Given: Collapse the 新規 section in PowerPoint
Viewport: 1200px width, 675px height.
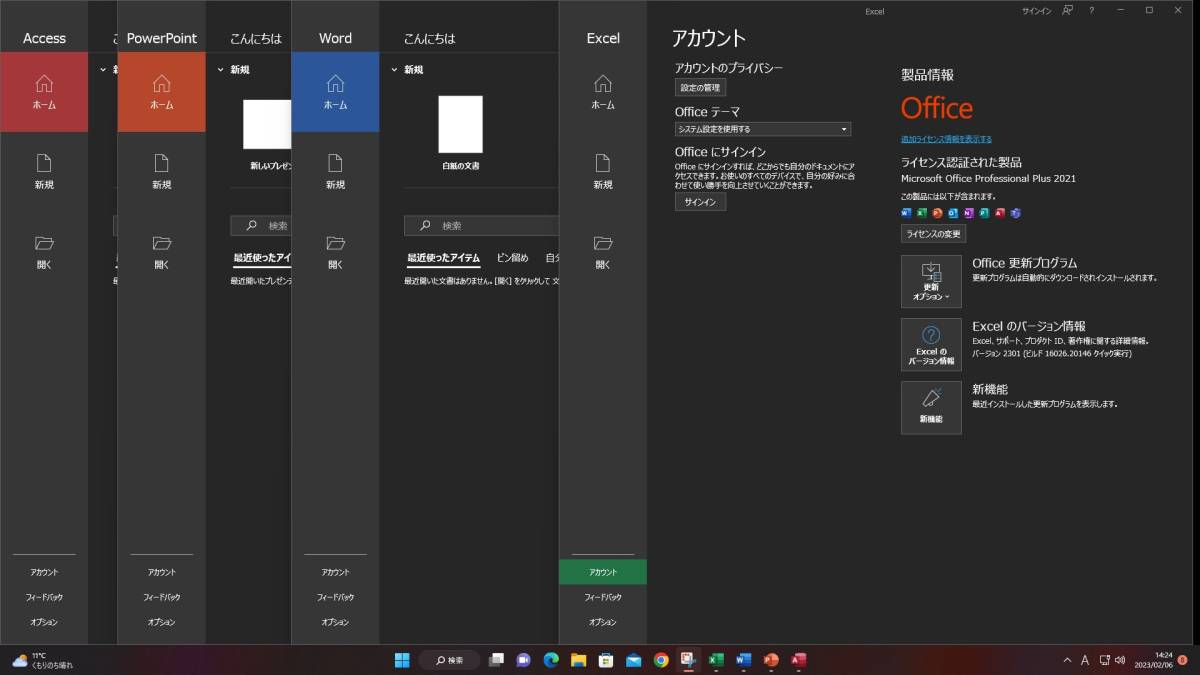Looking at the screenshot, I should coord(221,70).
